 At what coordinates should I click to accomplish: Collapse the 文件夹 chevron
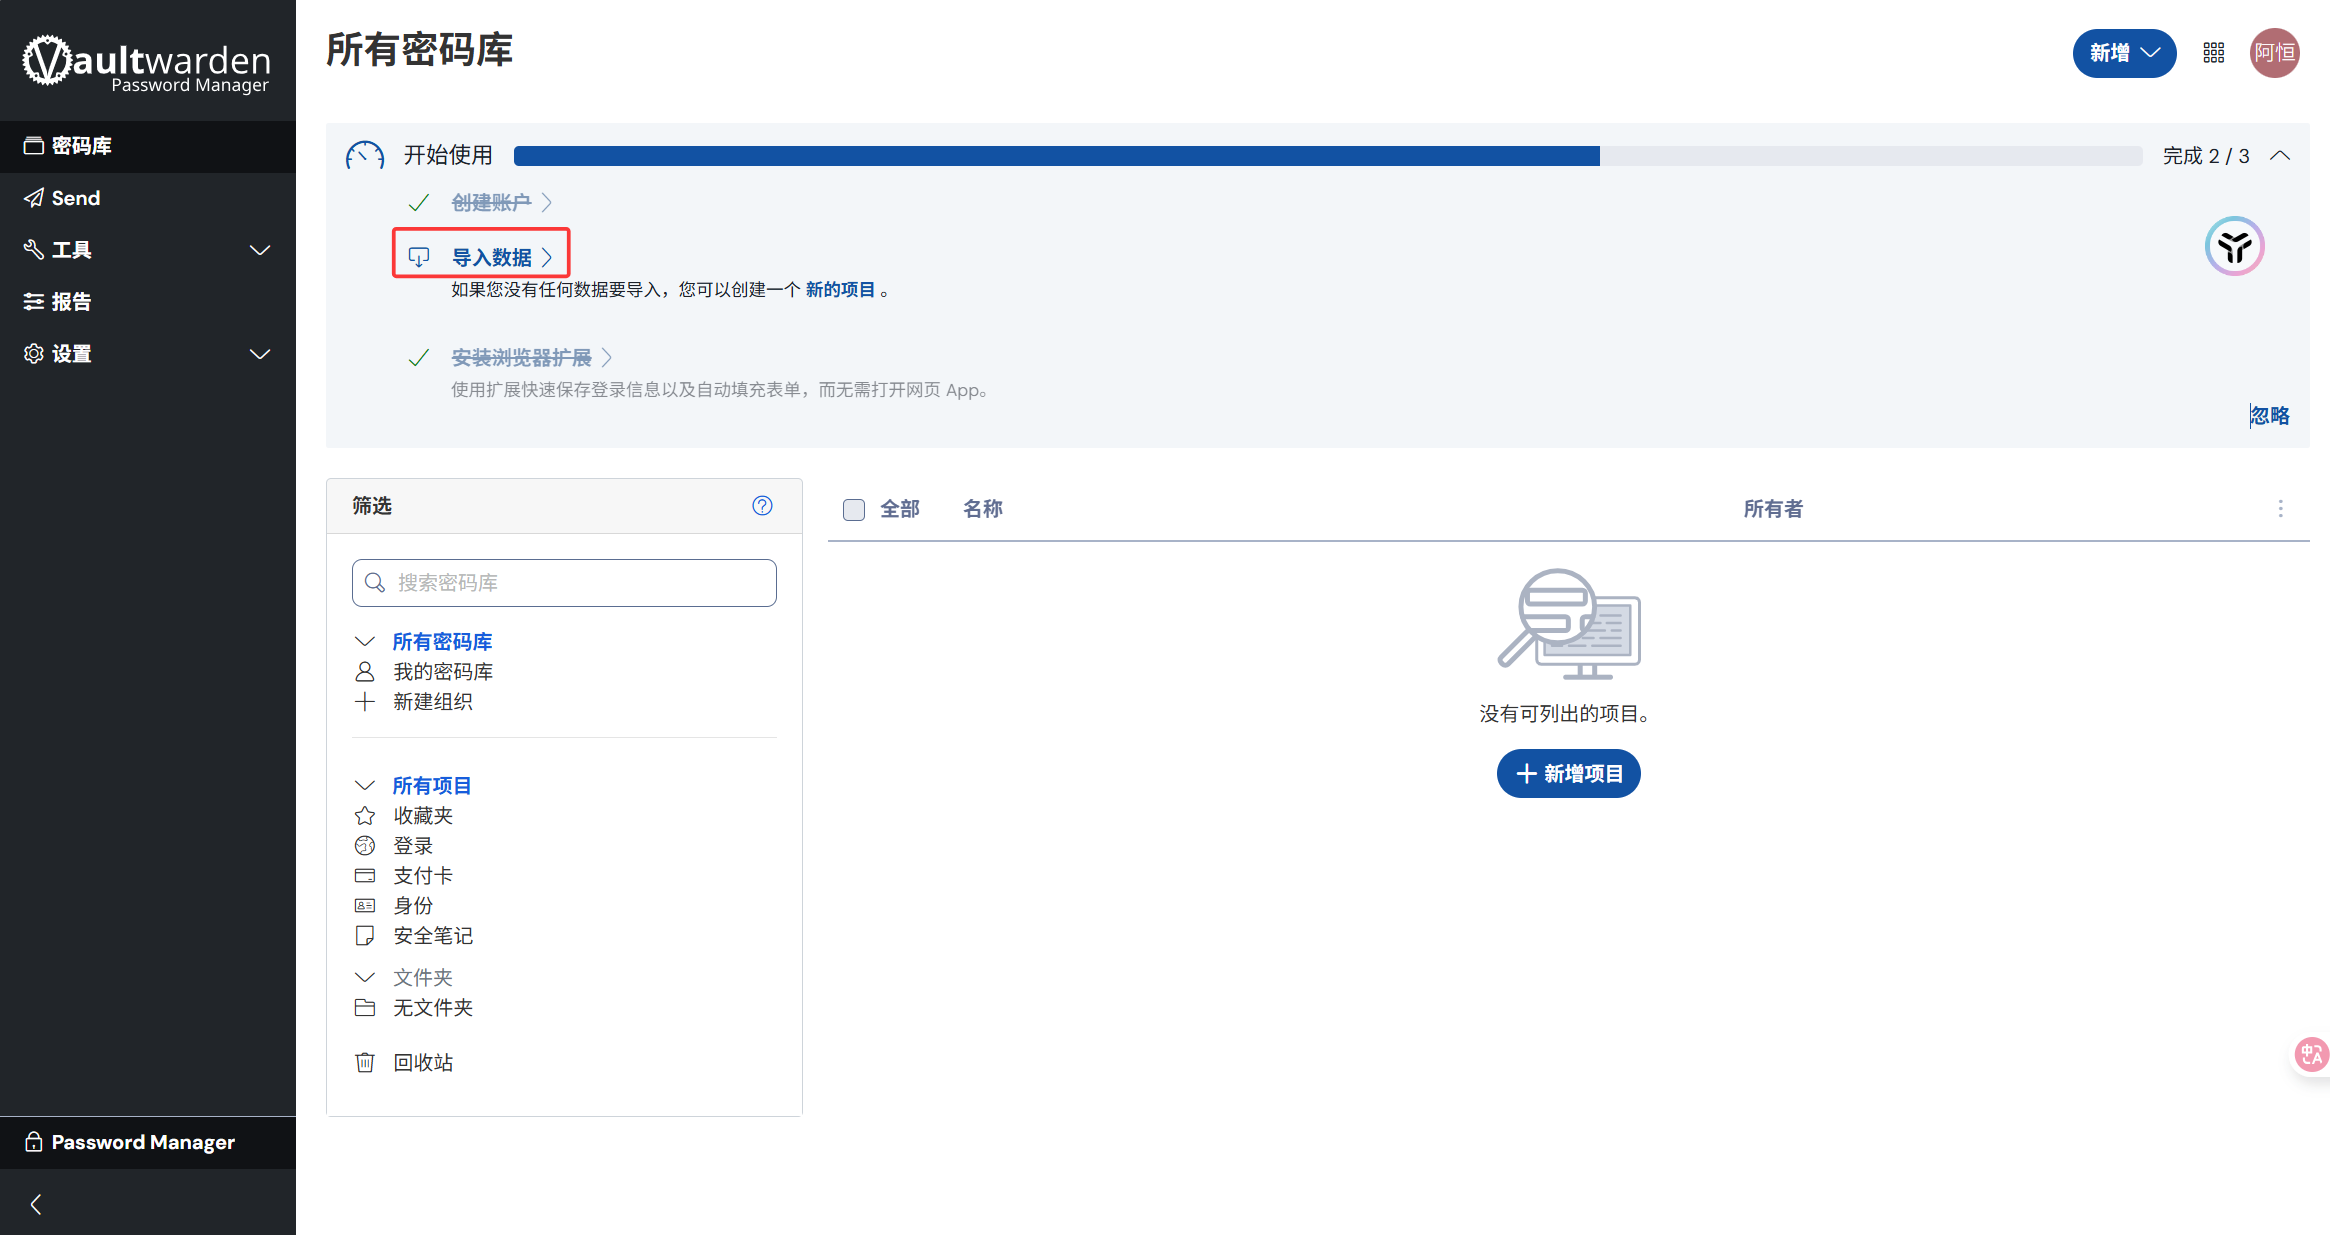[x=365, y=978]
